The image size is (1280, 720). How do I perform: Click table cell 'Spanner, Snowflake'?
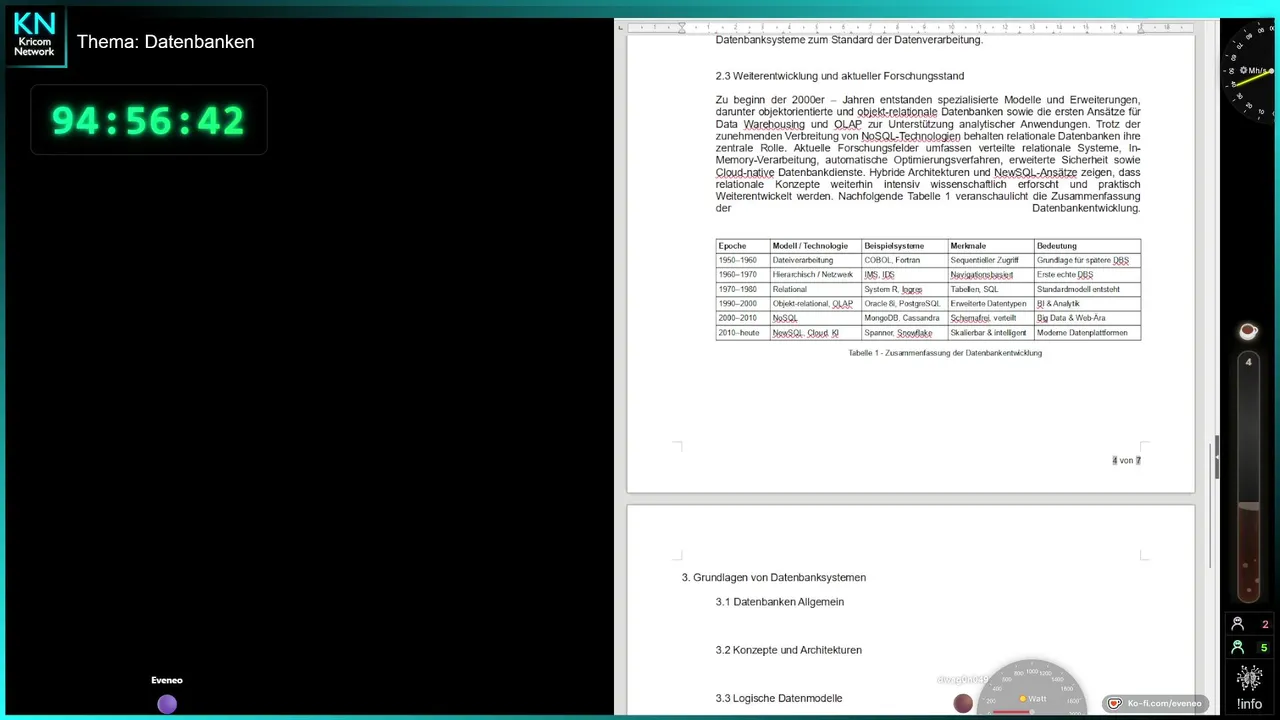(x=905, y=333)
